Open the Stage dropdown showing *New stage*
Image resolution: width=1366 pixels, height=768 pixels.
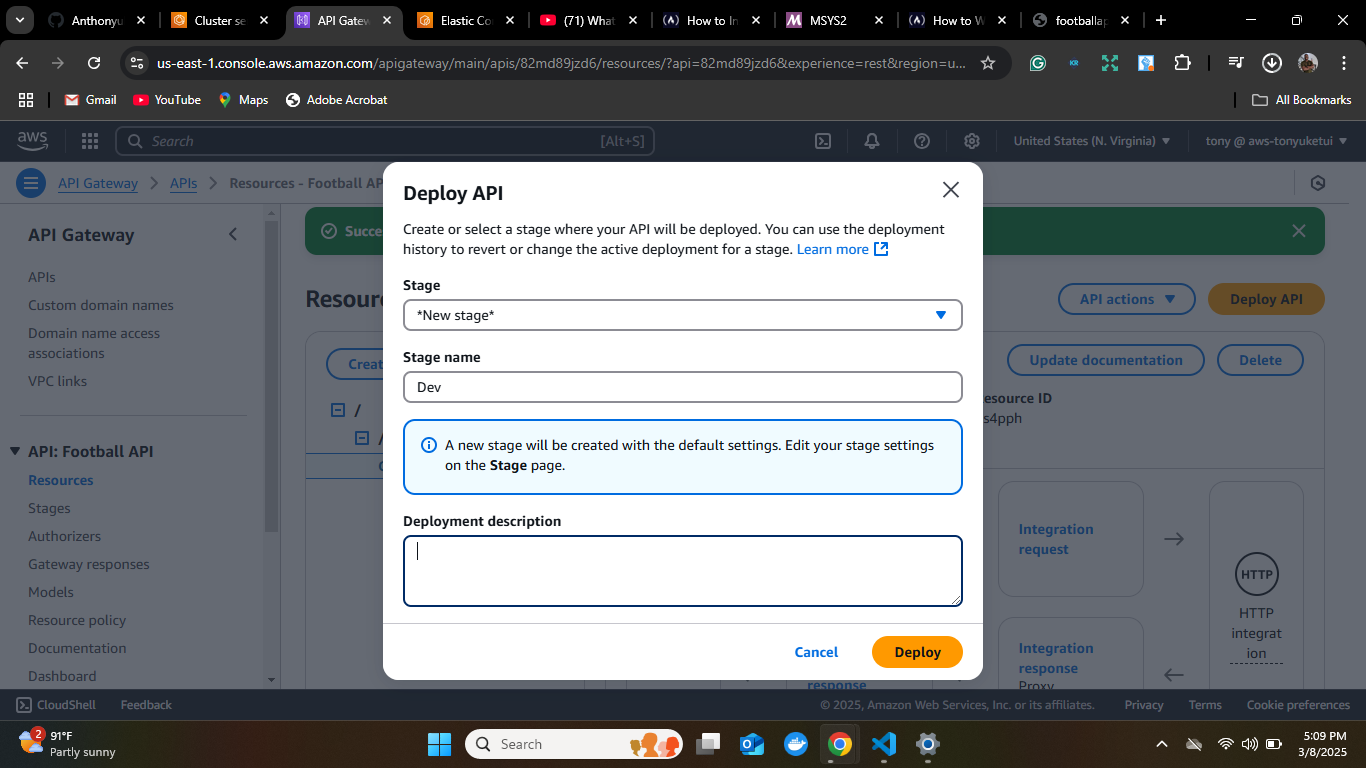click(x=682, y=315)
